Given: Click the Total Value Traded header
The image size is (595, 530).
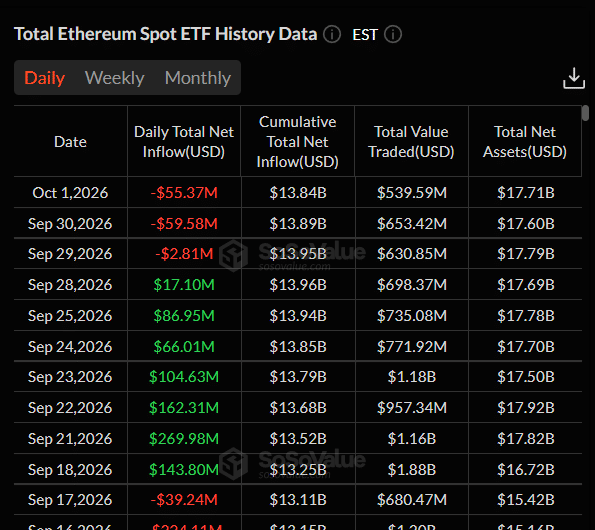Looking at the screenshot, I should [411, 142].
